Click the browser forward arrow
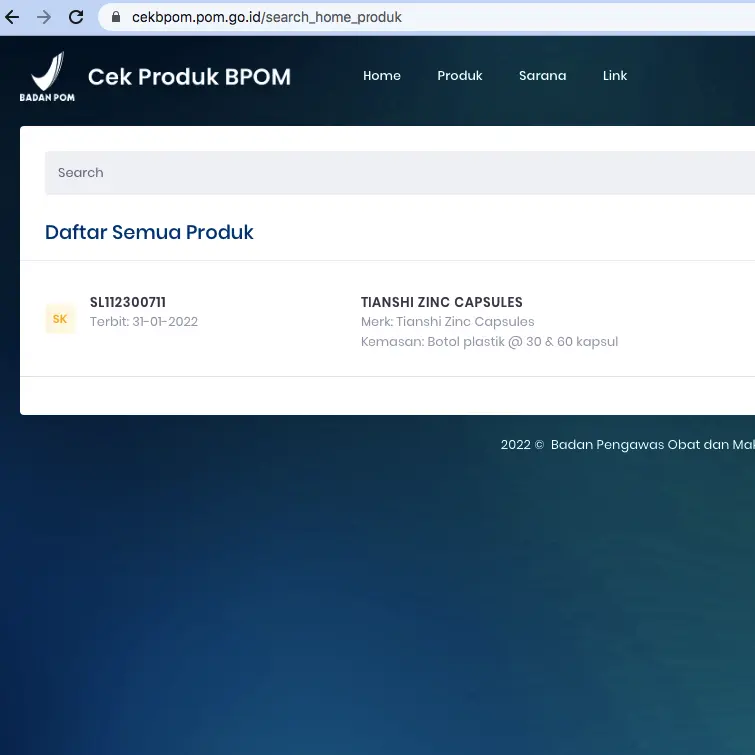 pyautogui.click(x=44, y=17)
